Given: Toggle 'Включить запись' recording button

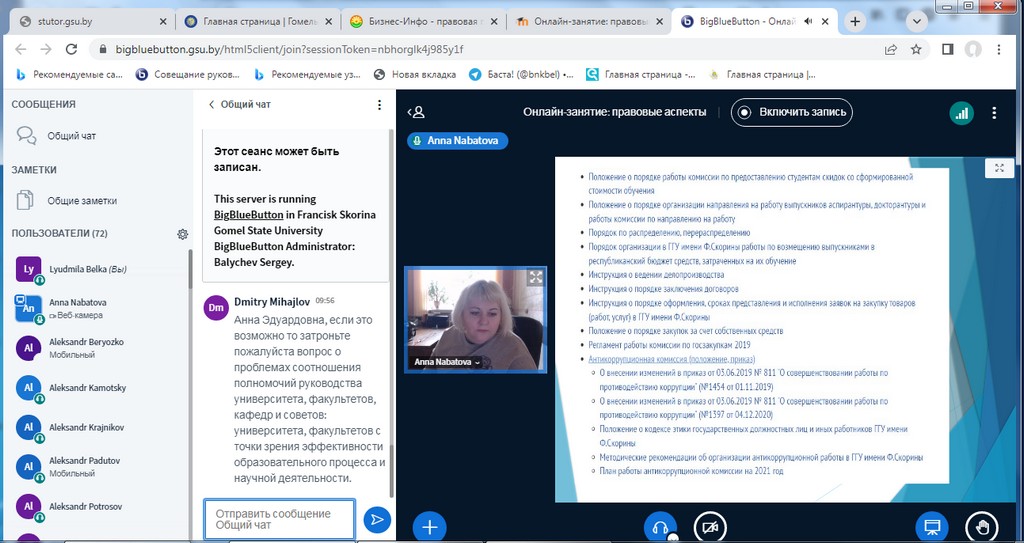Looking at the screenshot, I should point(792,112).
